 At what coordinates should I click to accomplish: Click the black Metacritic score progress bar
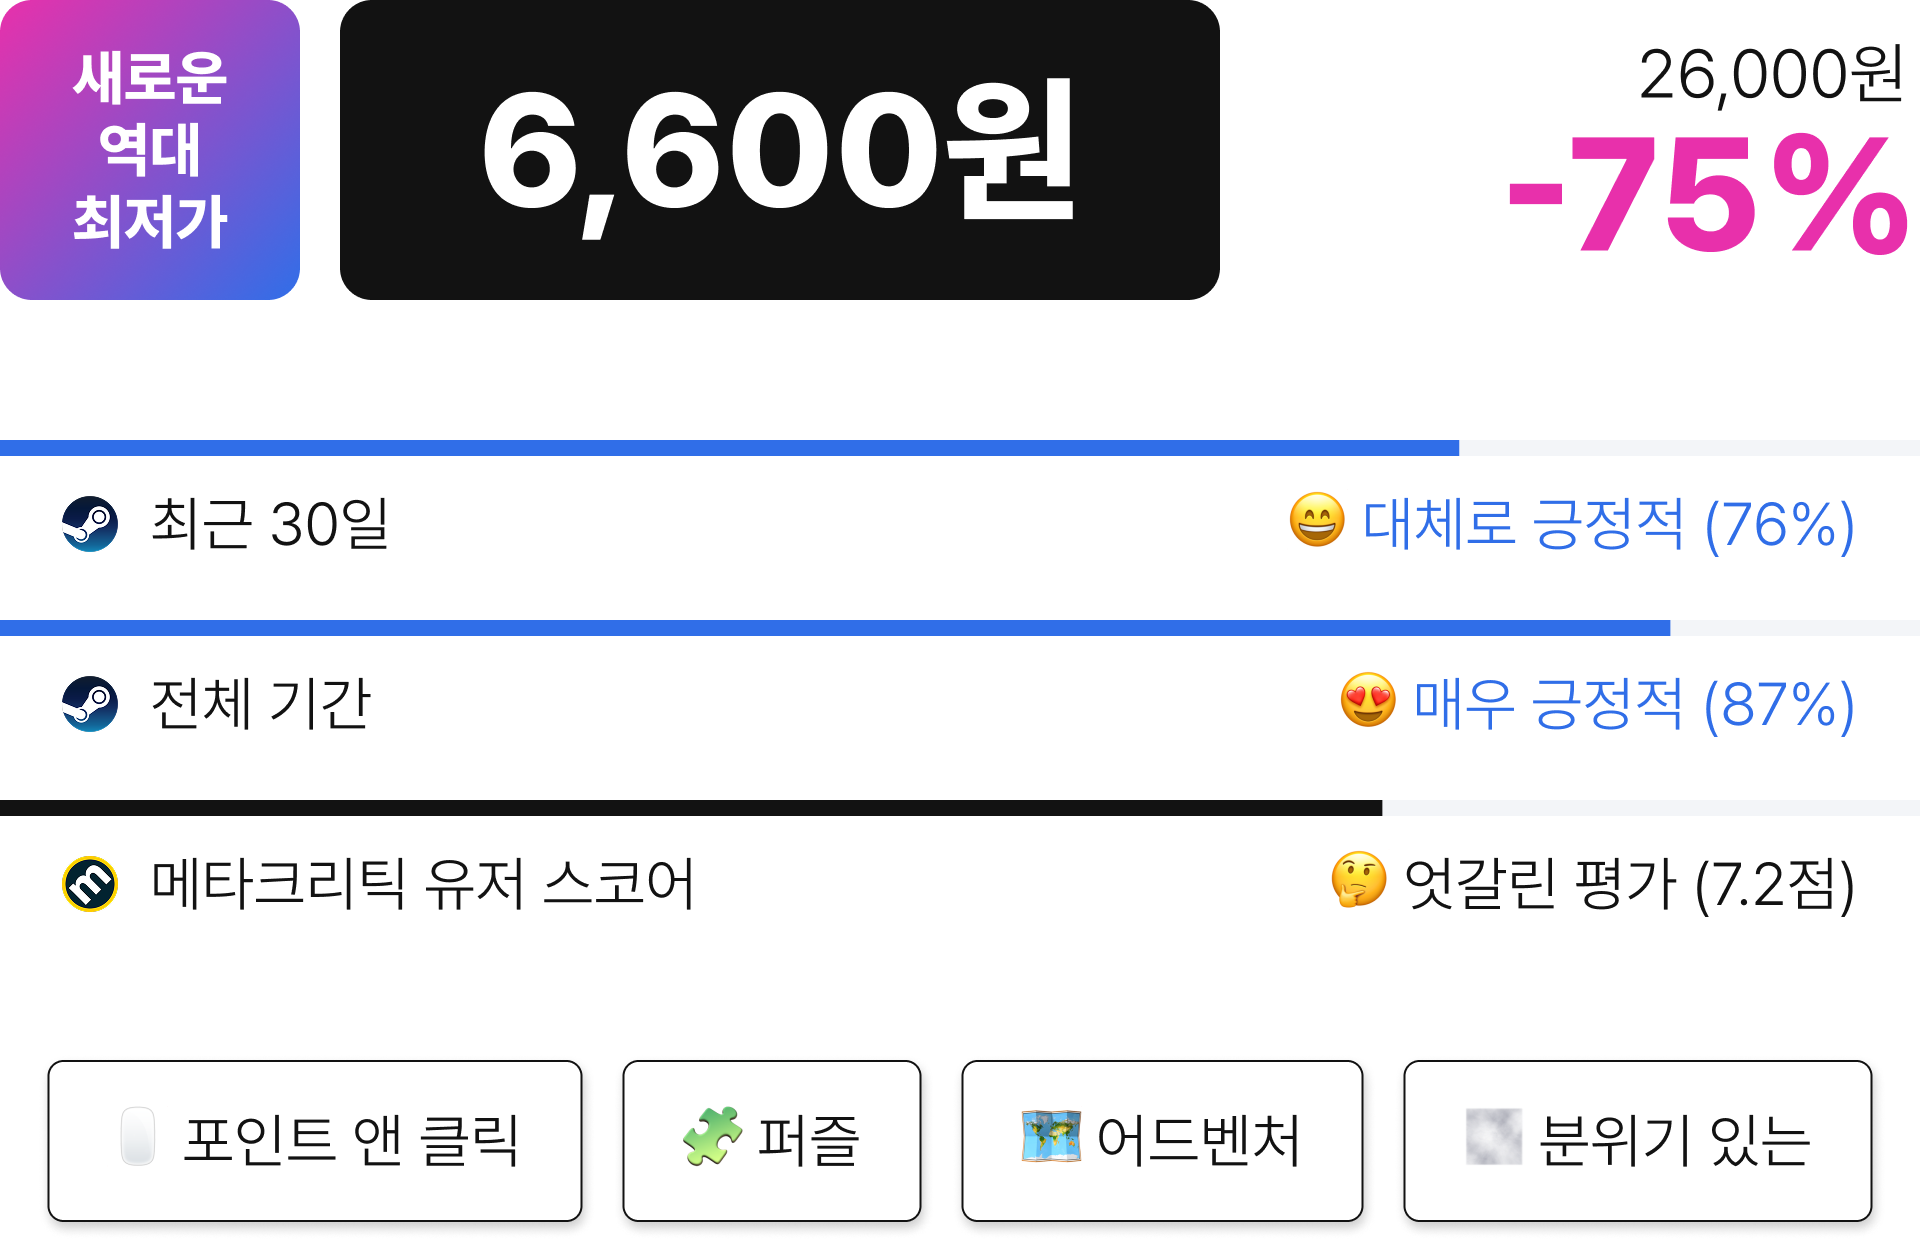pos(960,808)
